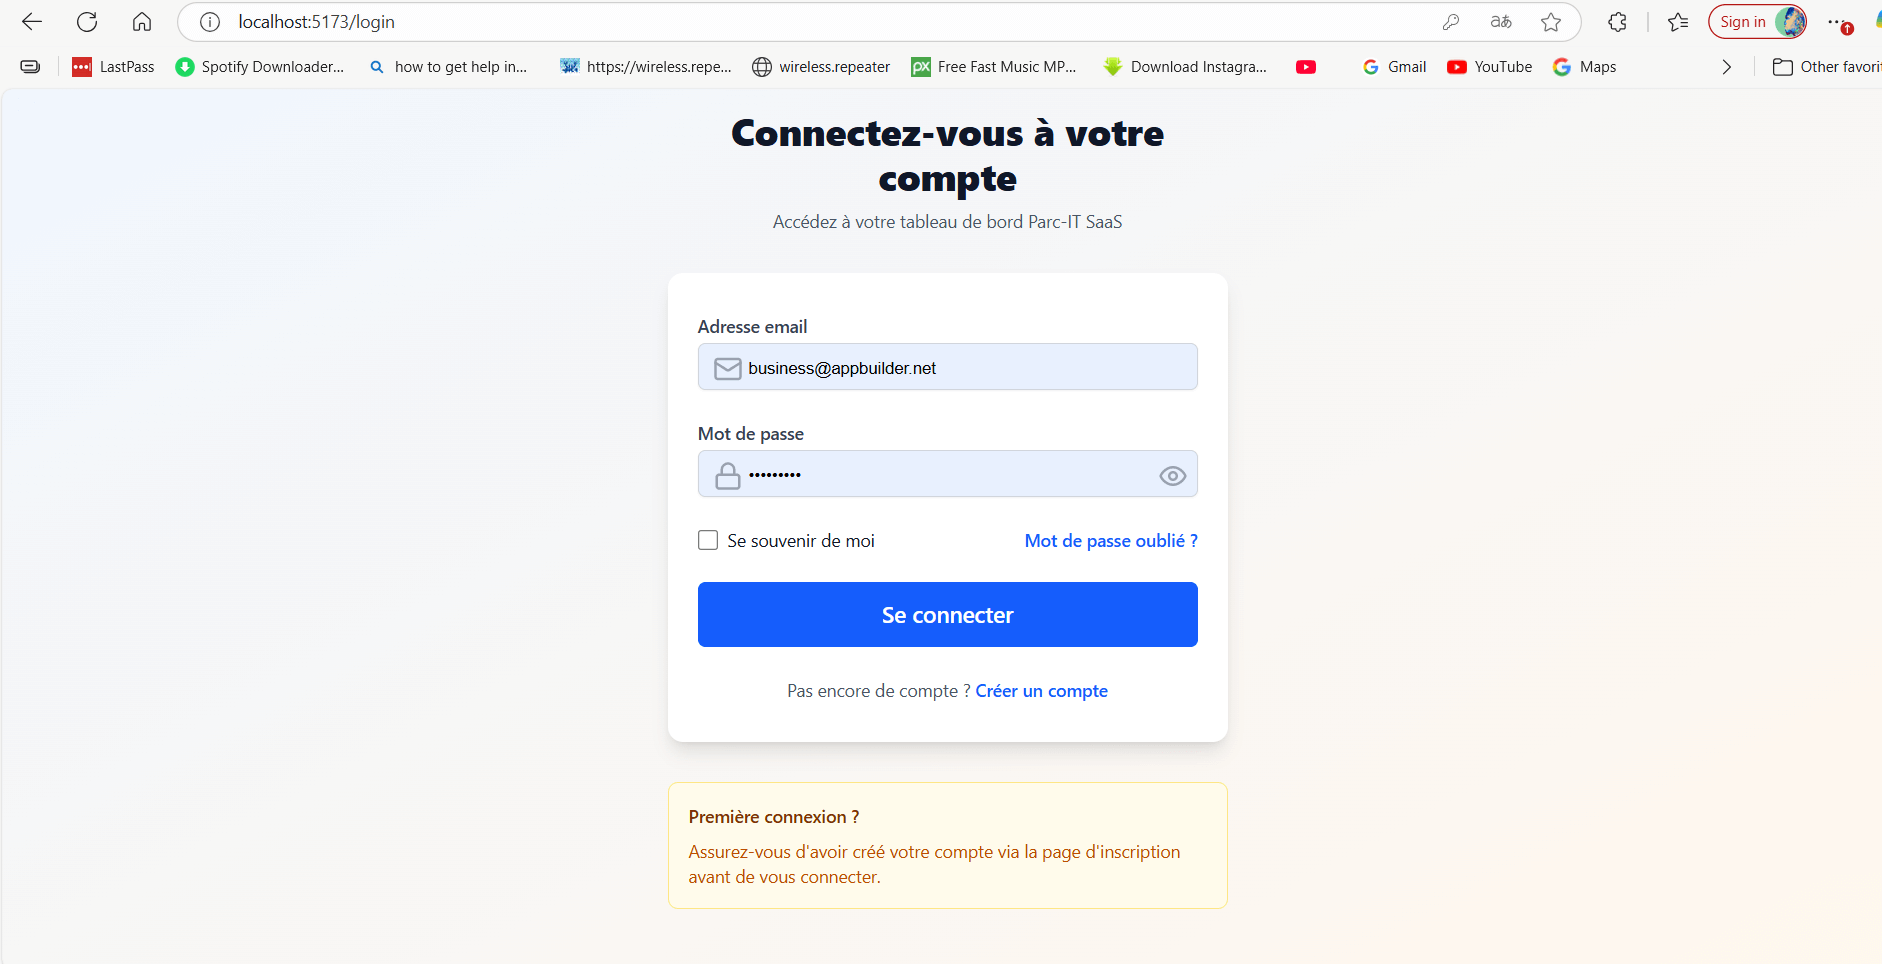
Task: Click the Sign in profile button
Action: tap(1757, 22)
